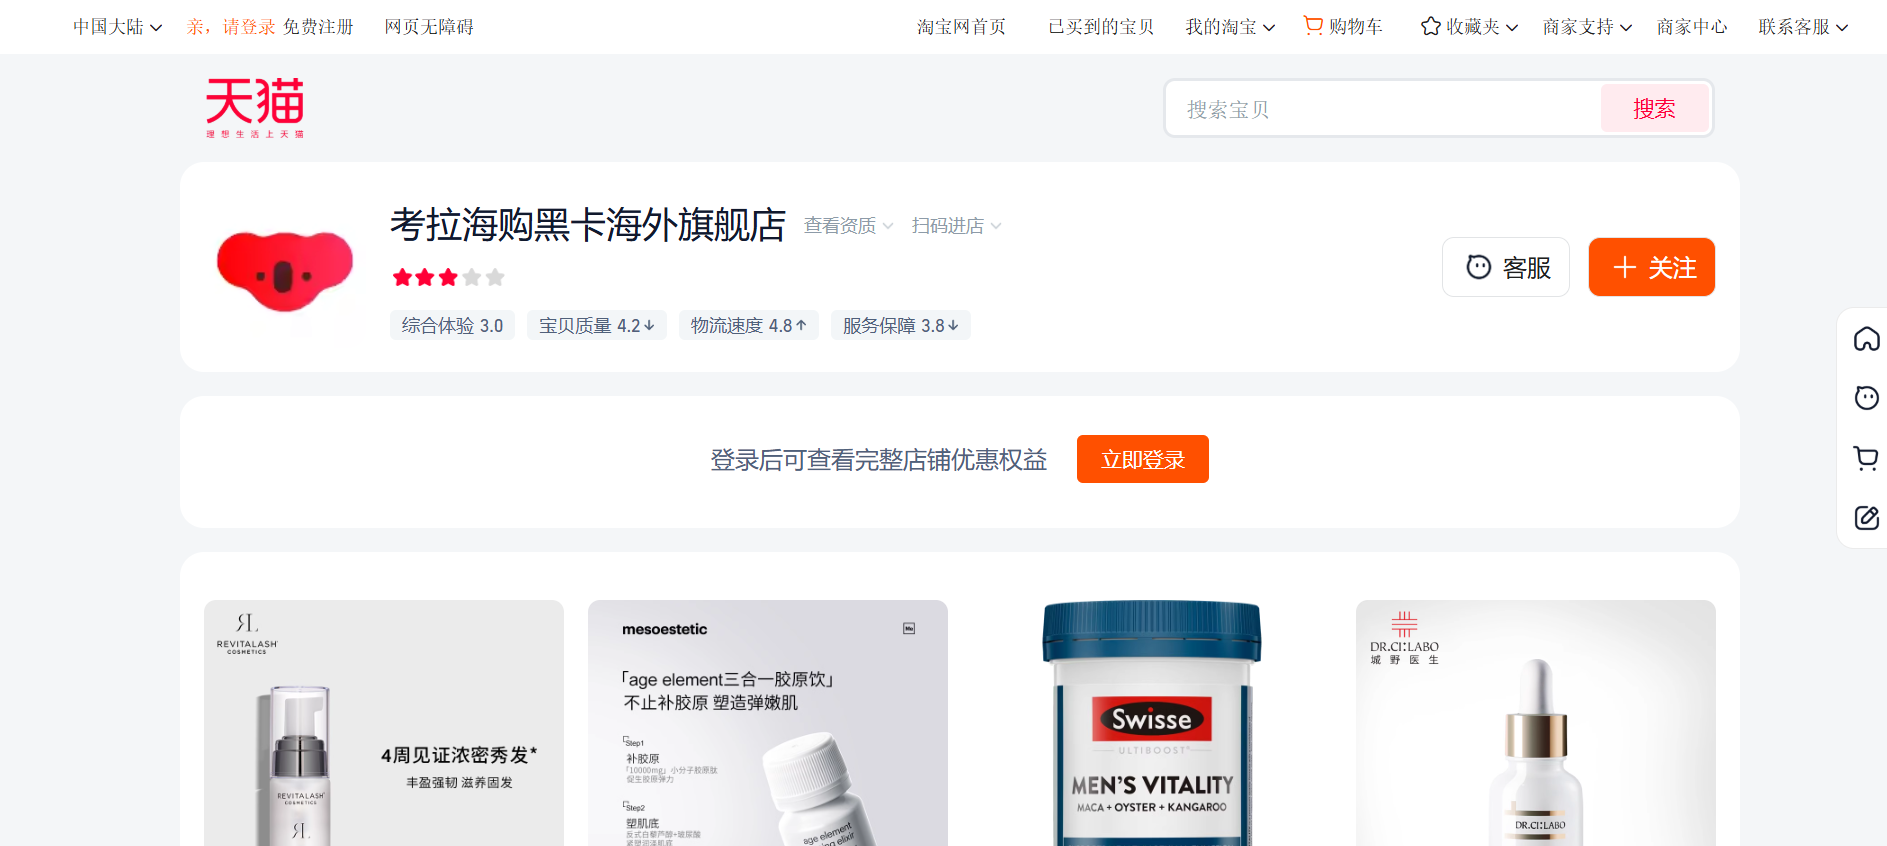Open feedback edit icon in right sidebar
The width and height of the screenshot is (1887, 846).
(1866, 517)
